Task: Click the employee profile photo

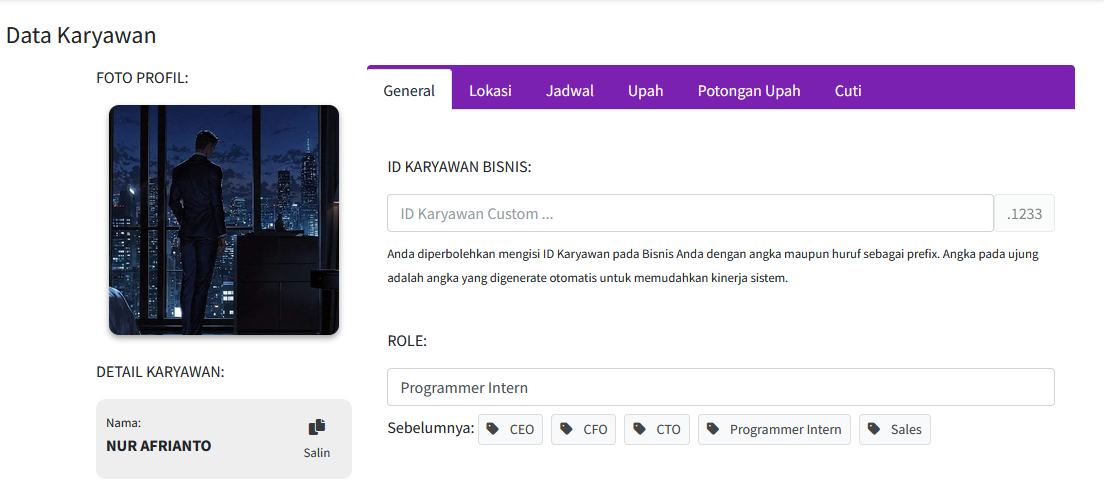Action: tap(224, 220)
